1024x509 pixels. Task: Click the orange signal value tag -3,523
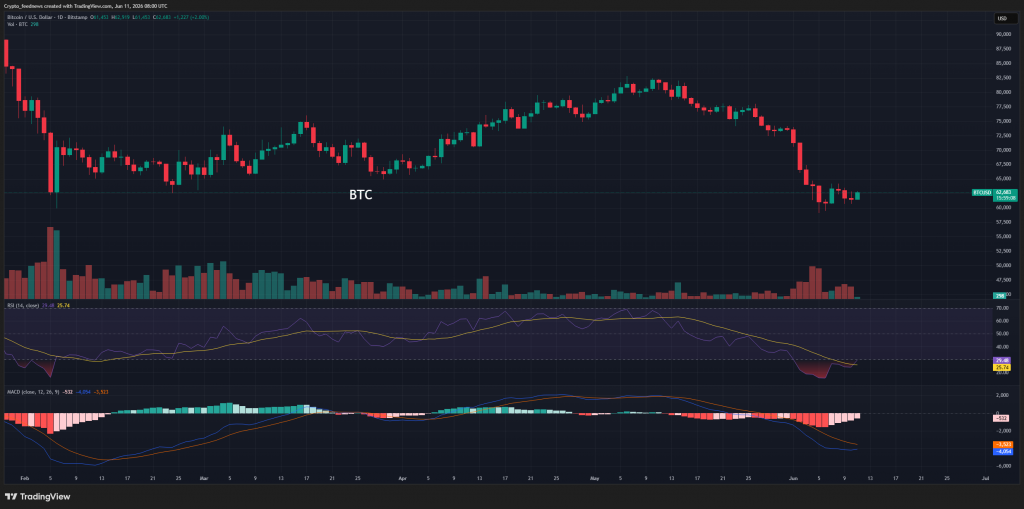pyautogui.click(x=1002, y=444)
